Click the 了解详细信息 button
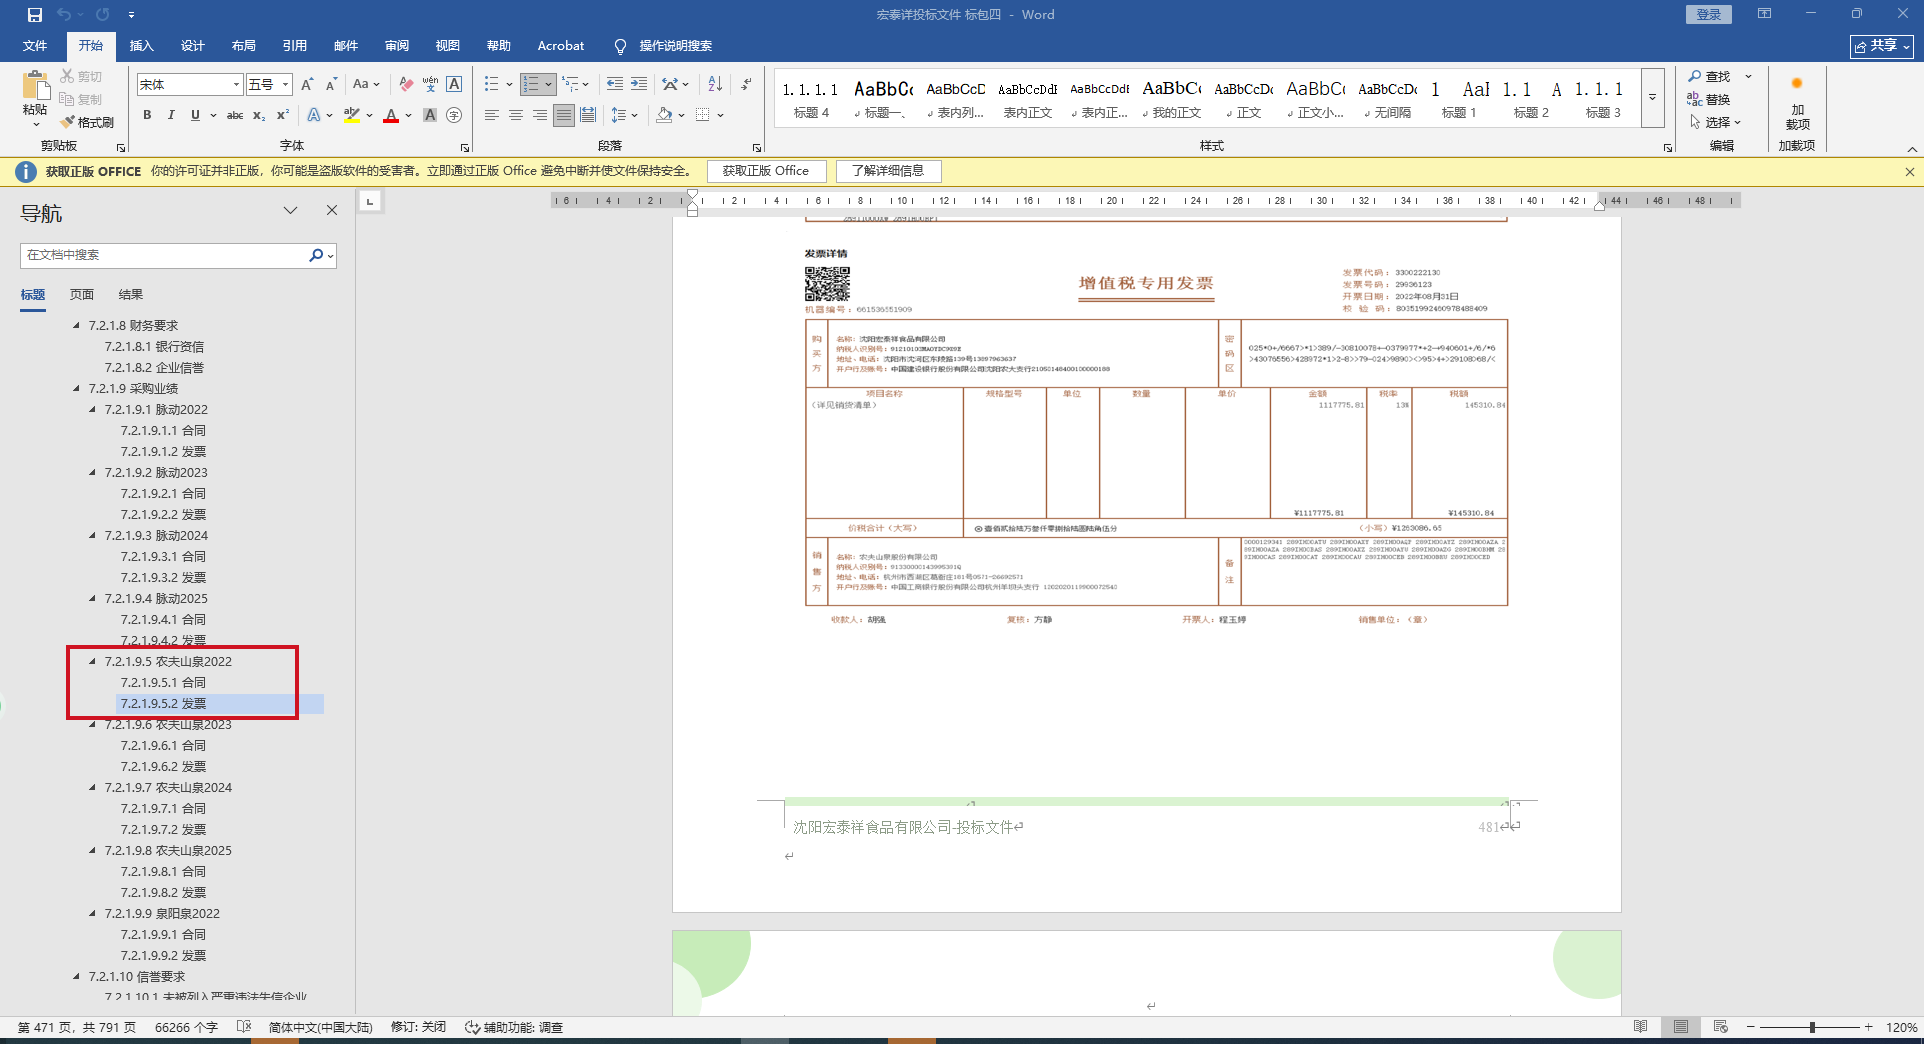1924x1044 pixels. click(888, 171)
